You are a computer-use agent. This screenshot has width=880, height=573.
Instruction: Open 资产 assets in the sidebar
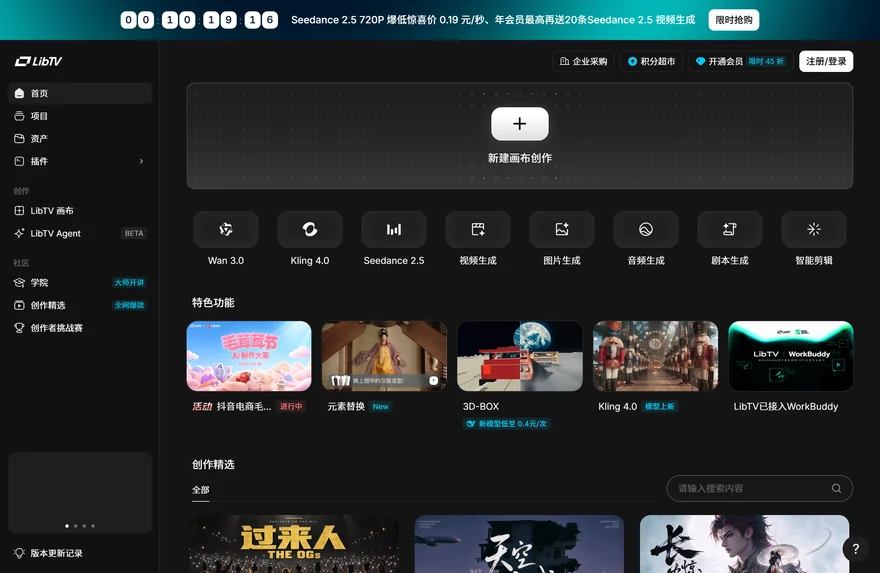[x=80, y=138]
